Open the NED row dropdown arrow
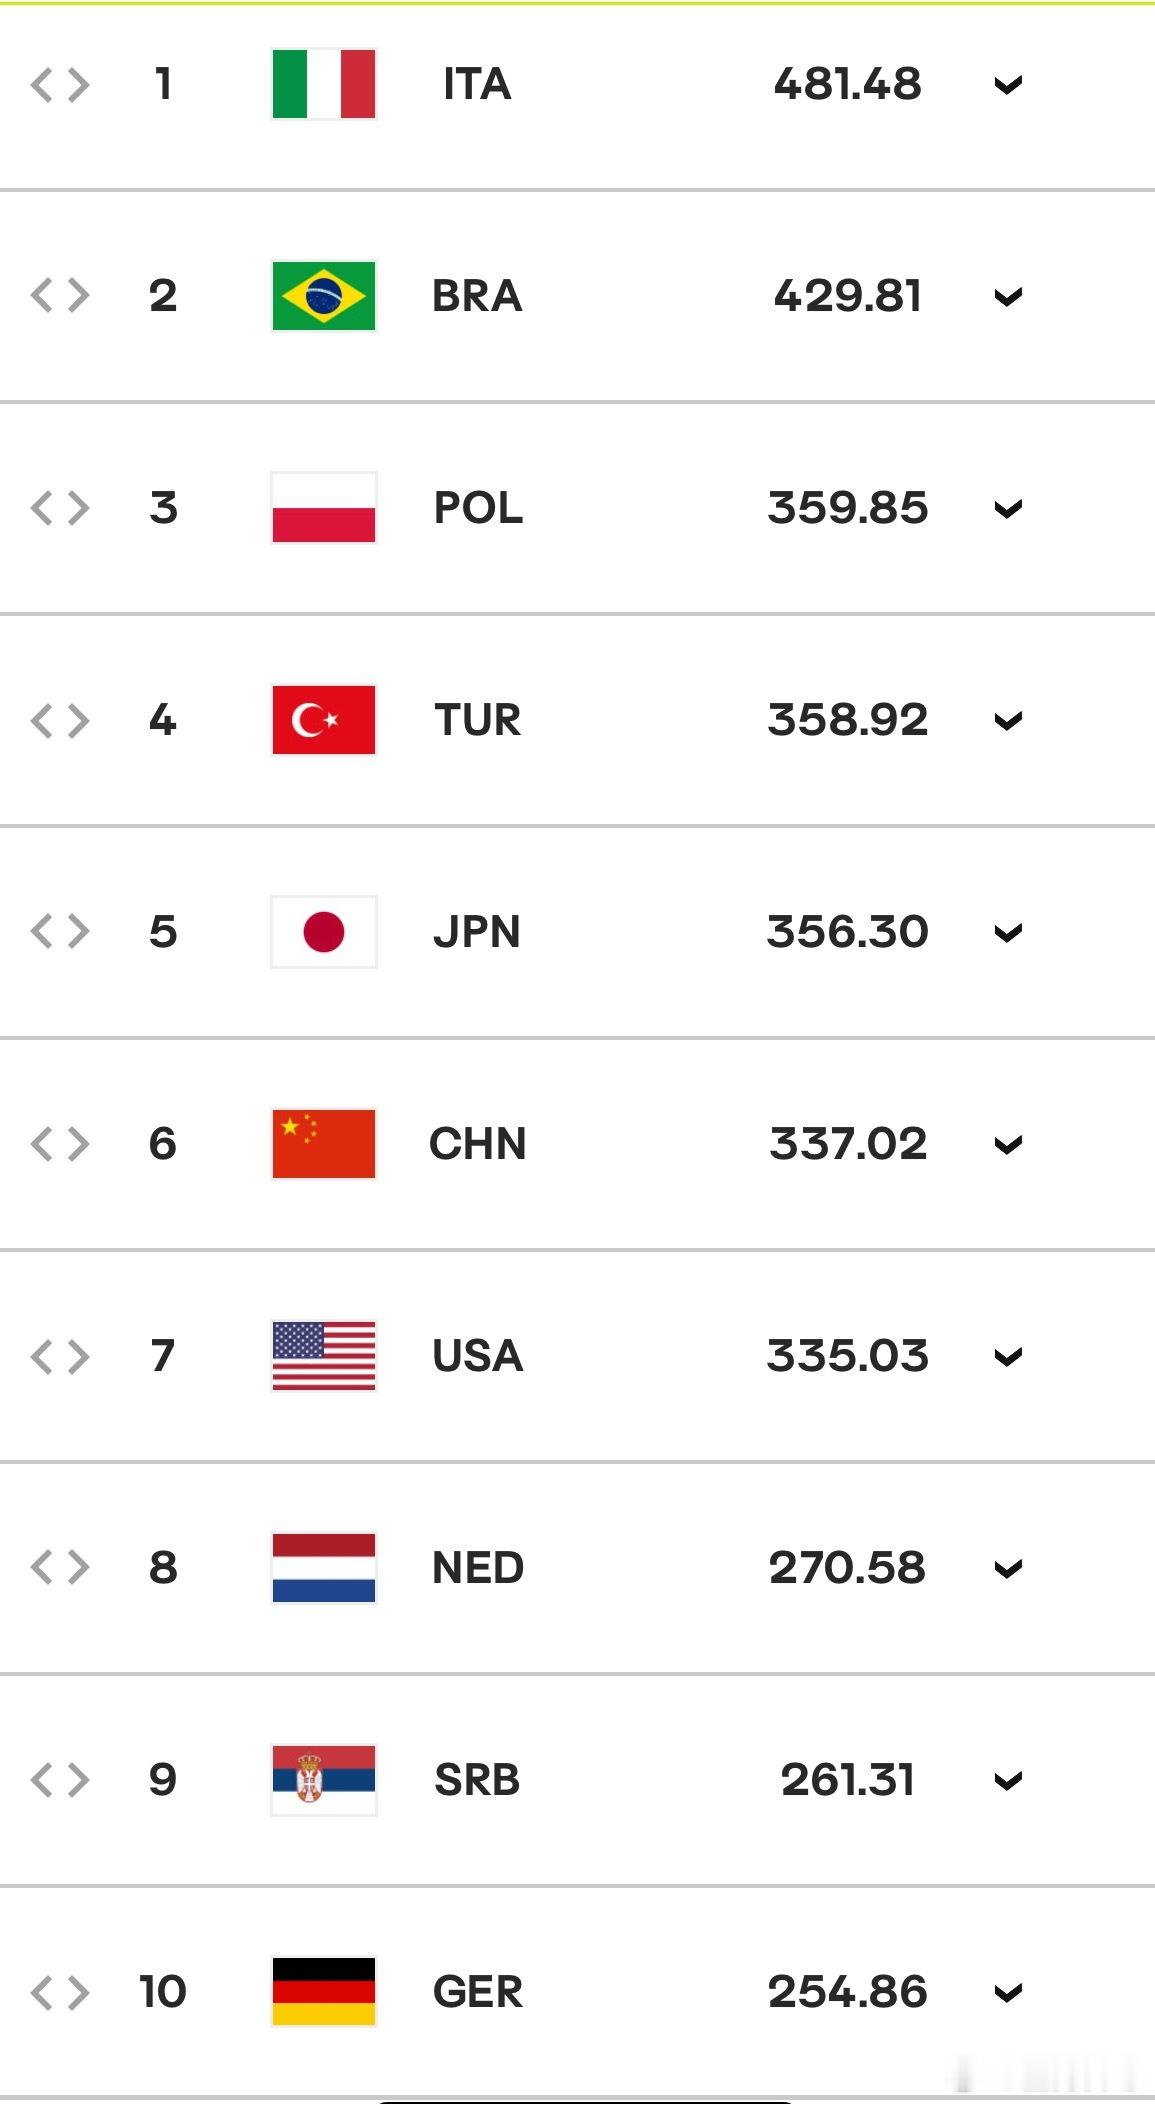Screen dimensions: 1155x2104 coord(1008,1569)
